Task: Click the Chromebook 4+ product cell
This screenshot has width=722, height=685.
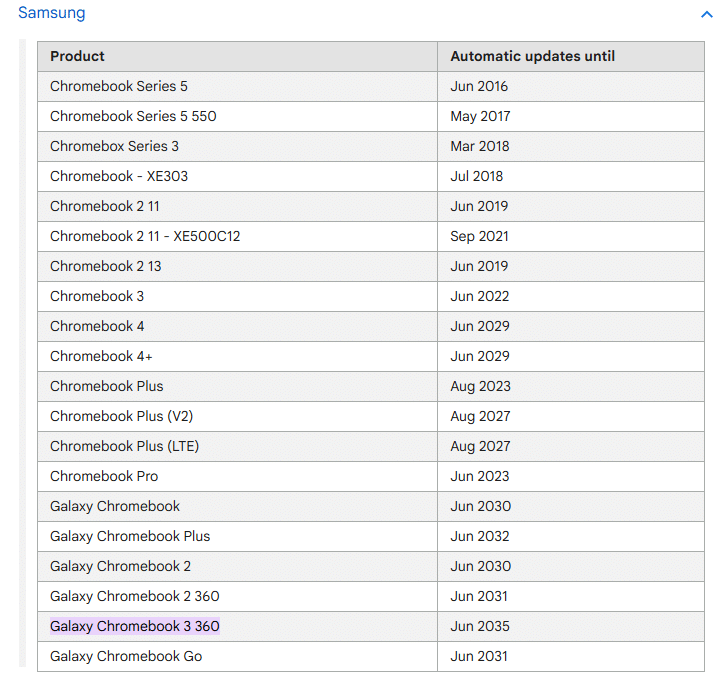Action: pyautogui.click(x=101, y=356)
